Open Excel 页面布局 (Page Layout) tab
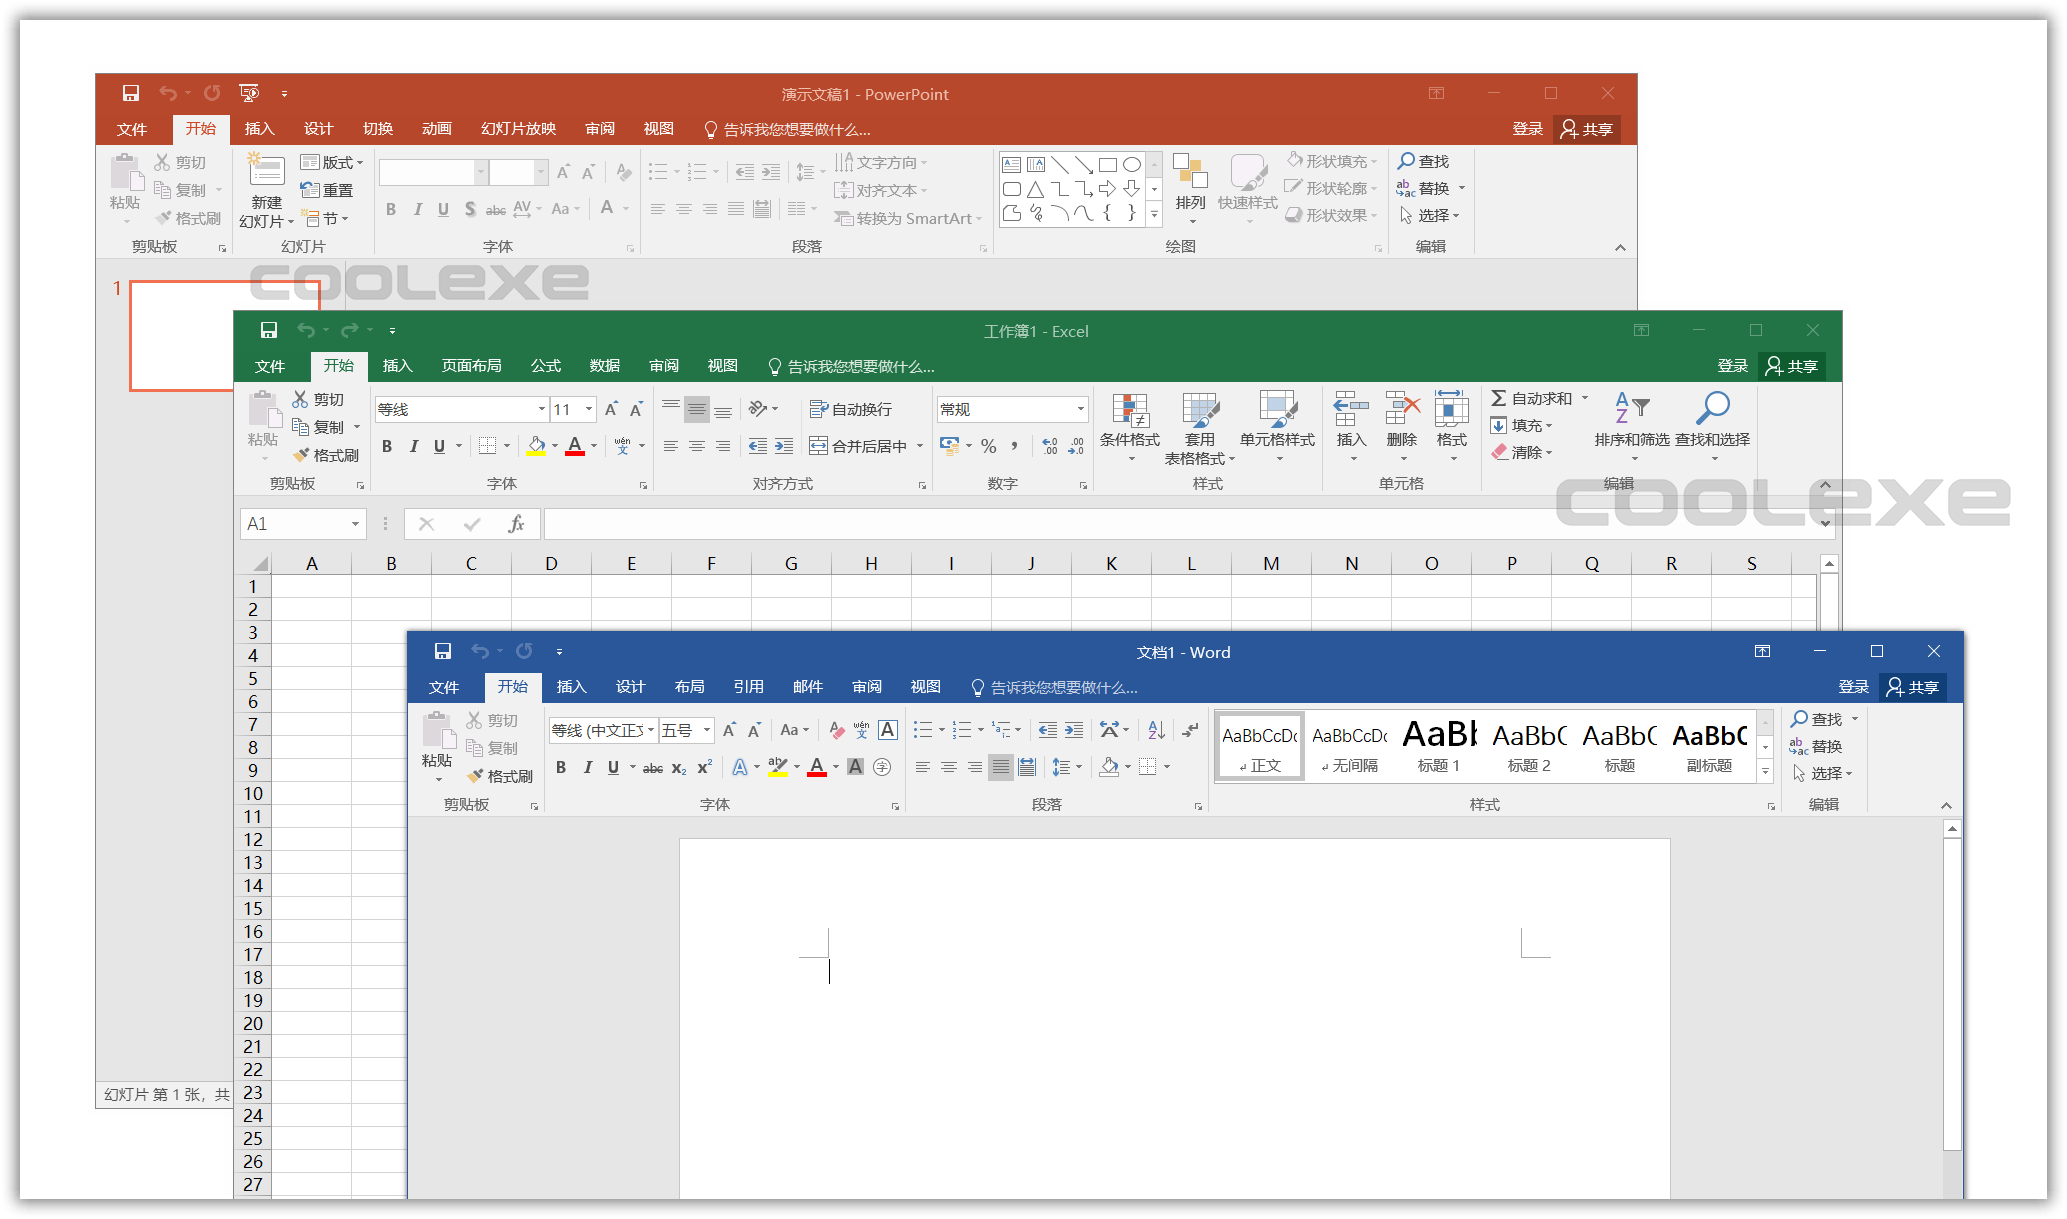The image size is (2067, 1219). pyautogui.click(x=471, y=366)
